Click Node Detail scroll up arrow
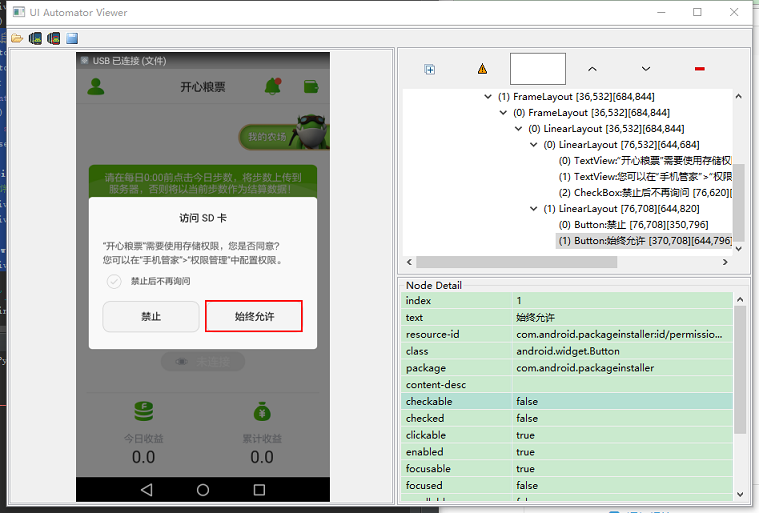Viewport: 759px width, 513px height. [740, 300]
